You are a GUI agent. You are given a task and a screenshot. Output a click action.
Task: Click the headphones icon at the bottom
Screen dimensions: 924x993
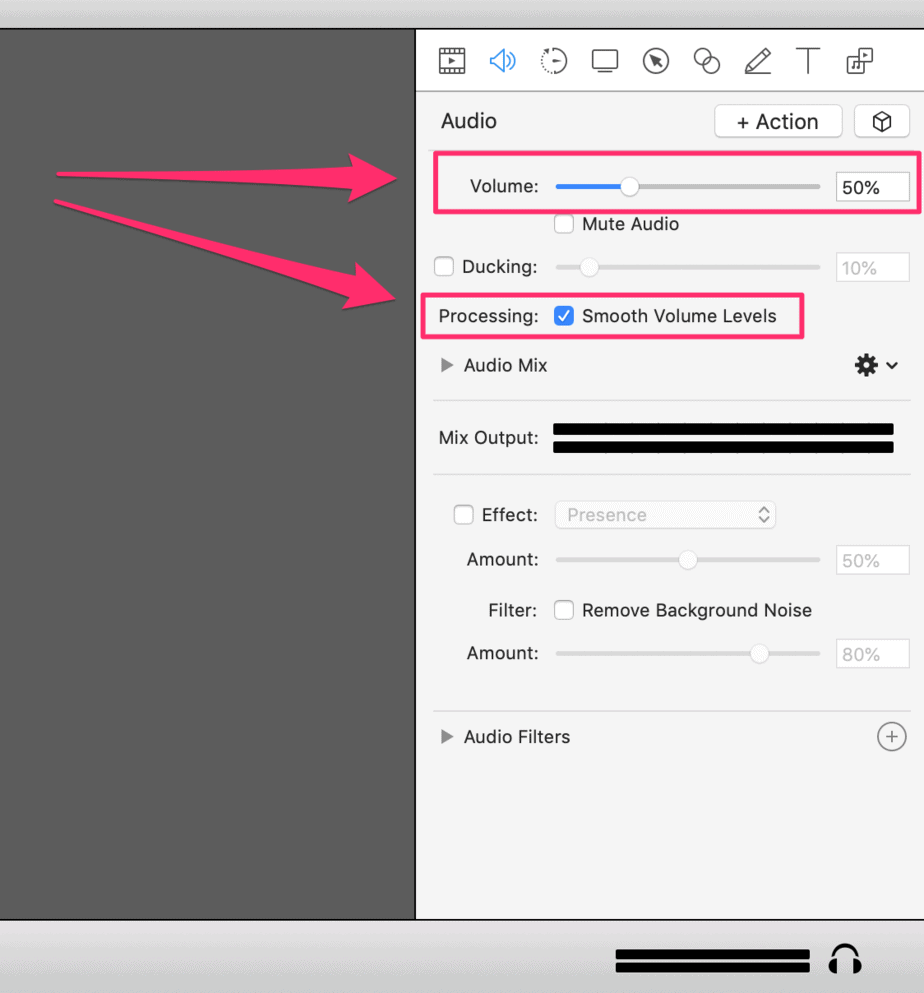tap(845, 958)
